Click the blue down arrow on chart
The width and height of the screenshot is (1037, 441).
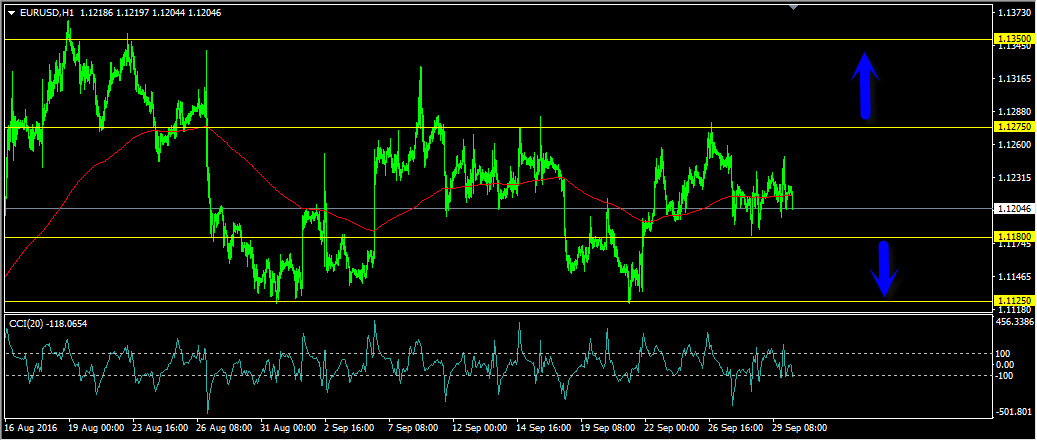click(883, 269)
